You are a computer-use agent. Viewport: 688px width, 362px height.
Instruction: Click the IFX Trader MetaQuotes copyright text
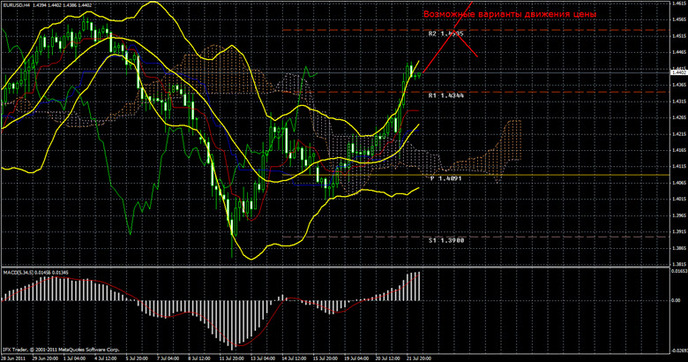tap(61, 350)
